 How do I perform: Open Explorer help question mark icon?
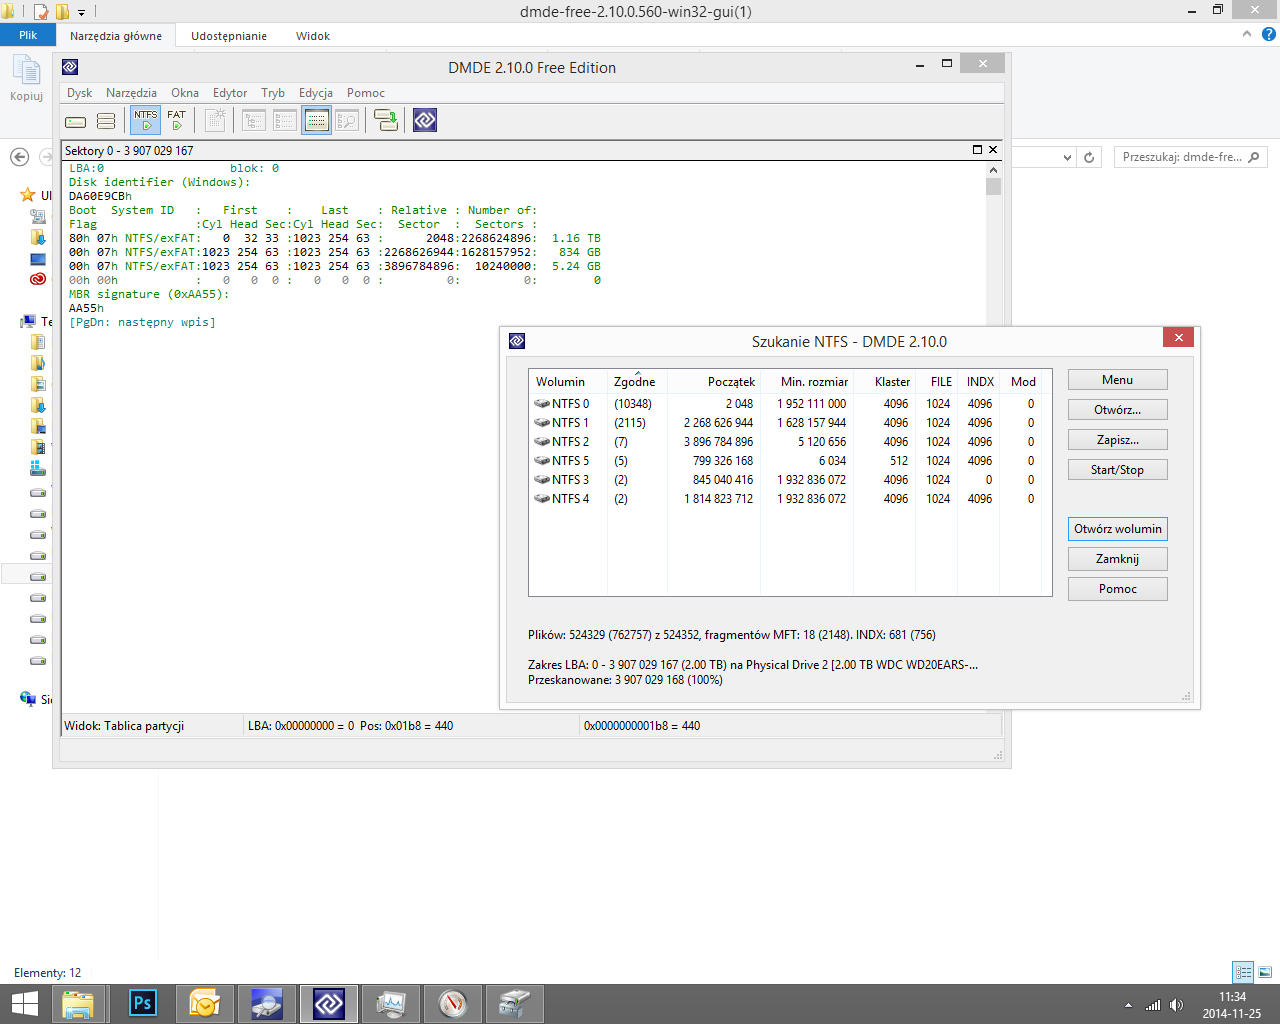[1269, 34]
